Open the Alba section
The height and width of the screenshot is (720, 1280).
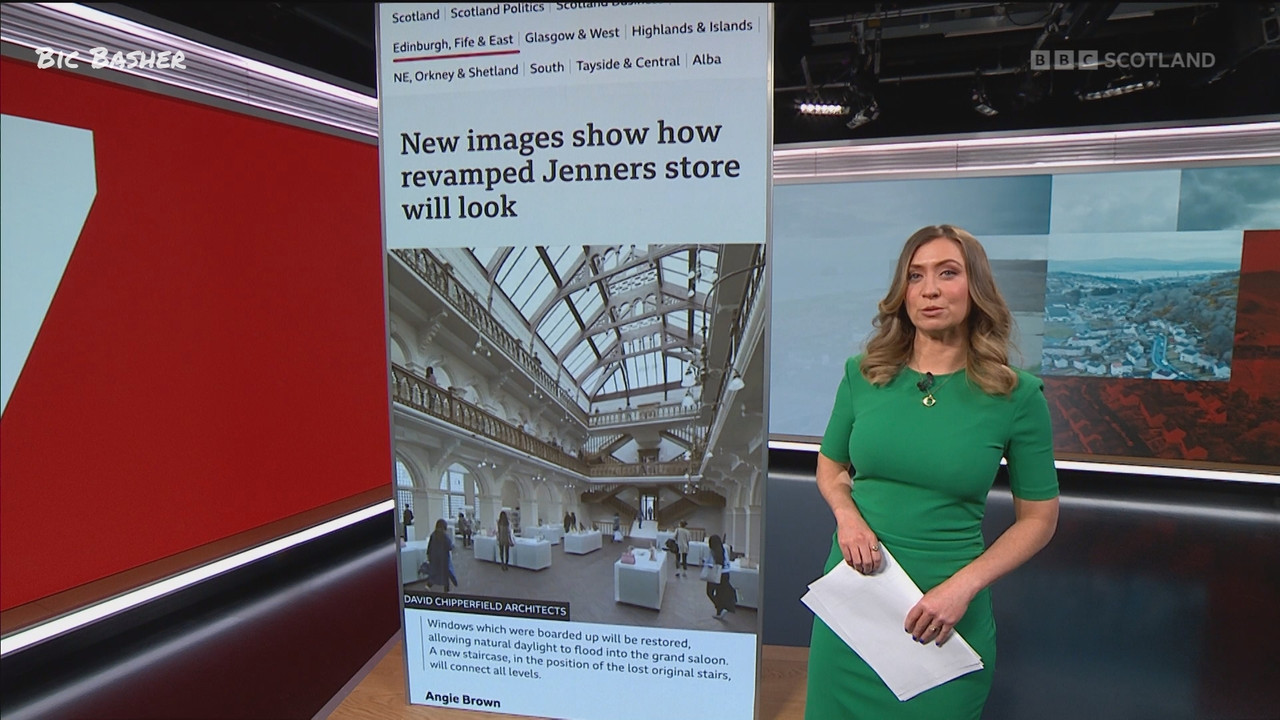(706, 60)
